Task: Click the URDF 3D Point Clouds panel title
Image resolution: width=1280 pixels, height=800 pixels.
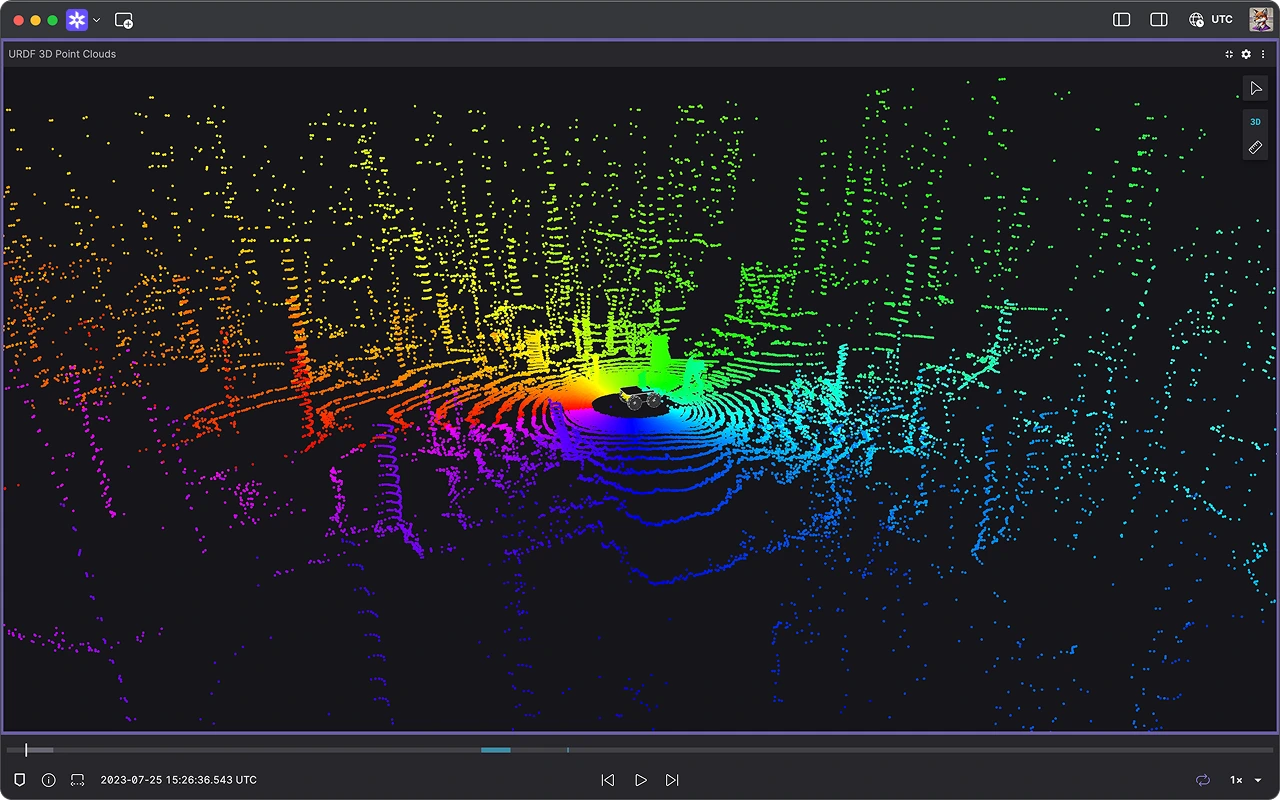Action: tap(62, 54)
